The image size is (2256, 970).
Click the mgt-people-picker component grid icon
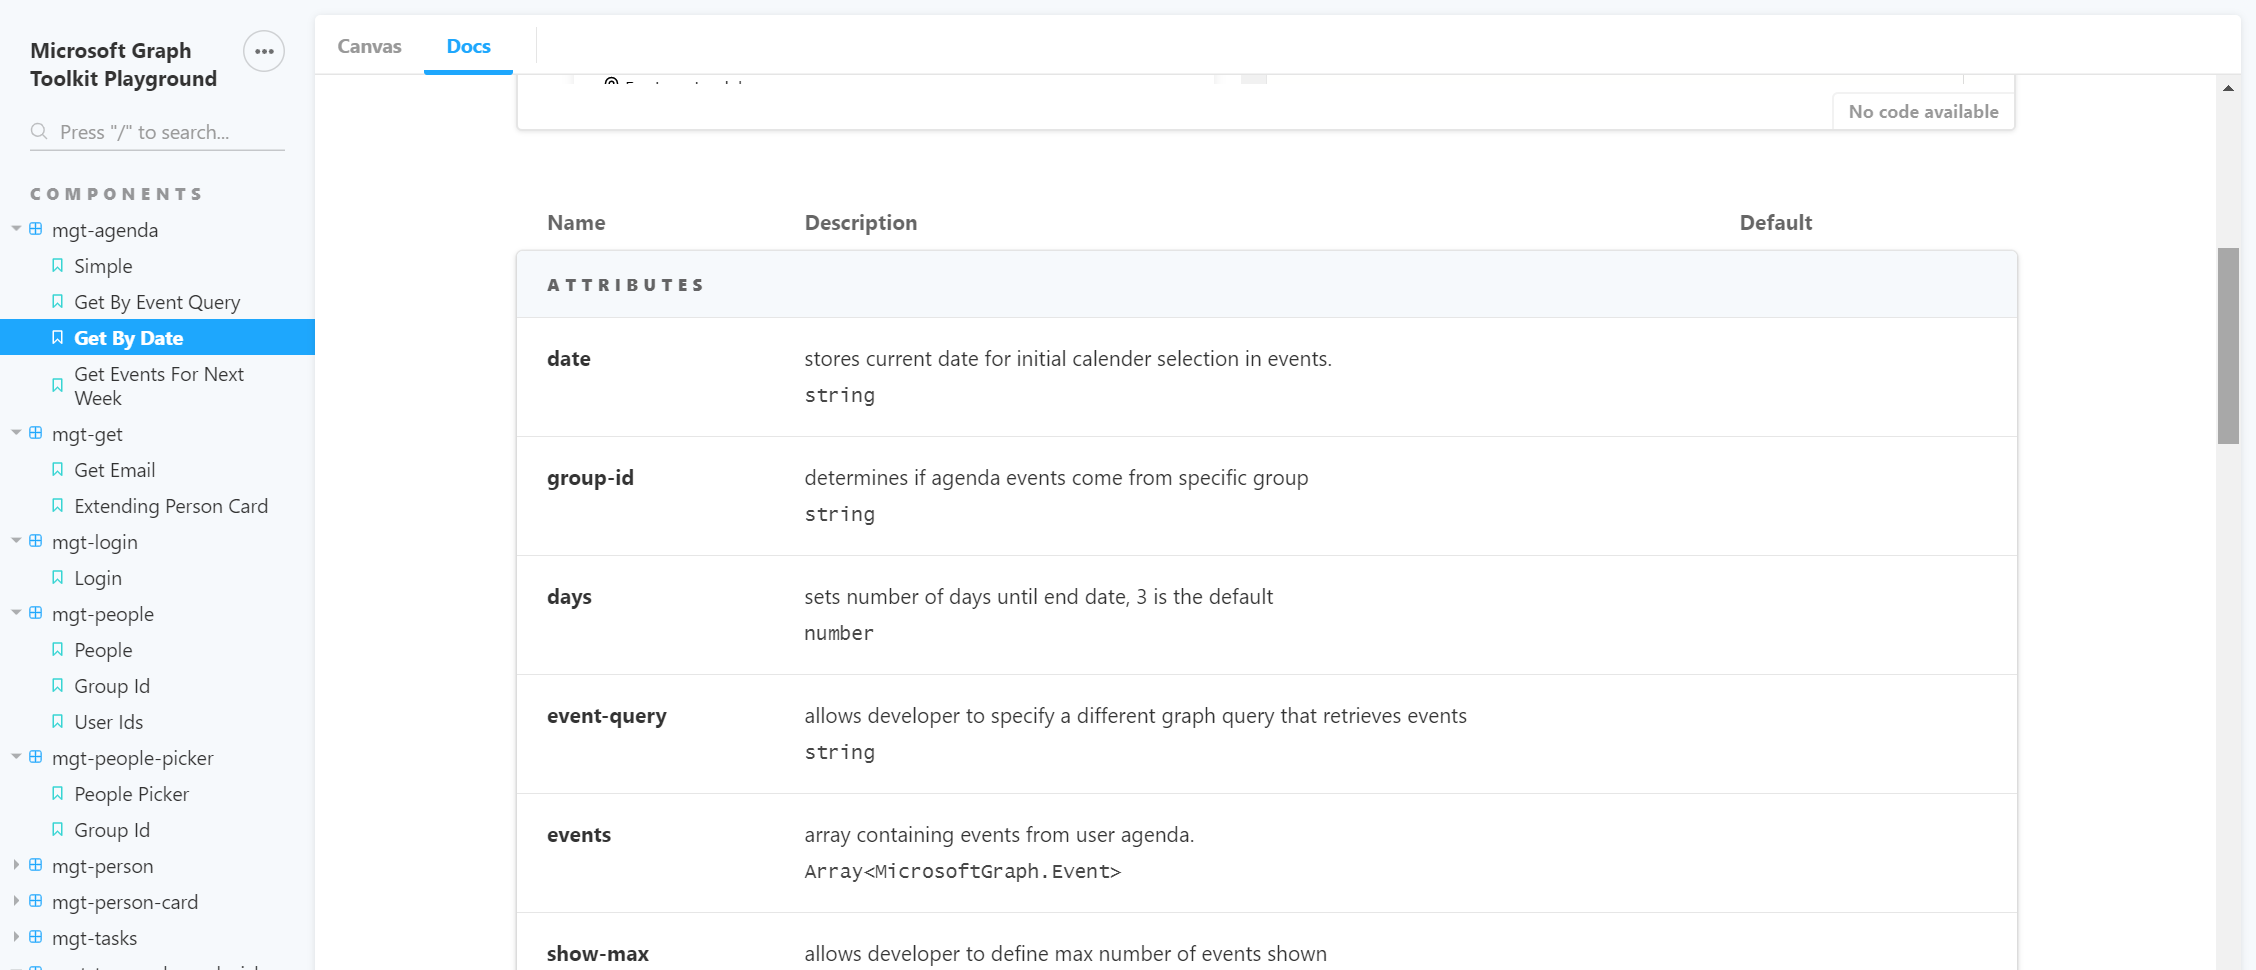click(x=36, y=757)
